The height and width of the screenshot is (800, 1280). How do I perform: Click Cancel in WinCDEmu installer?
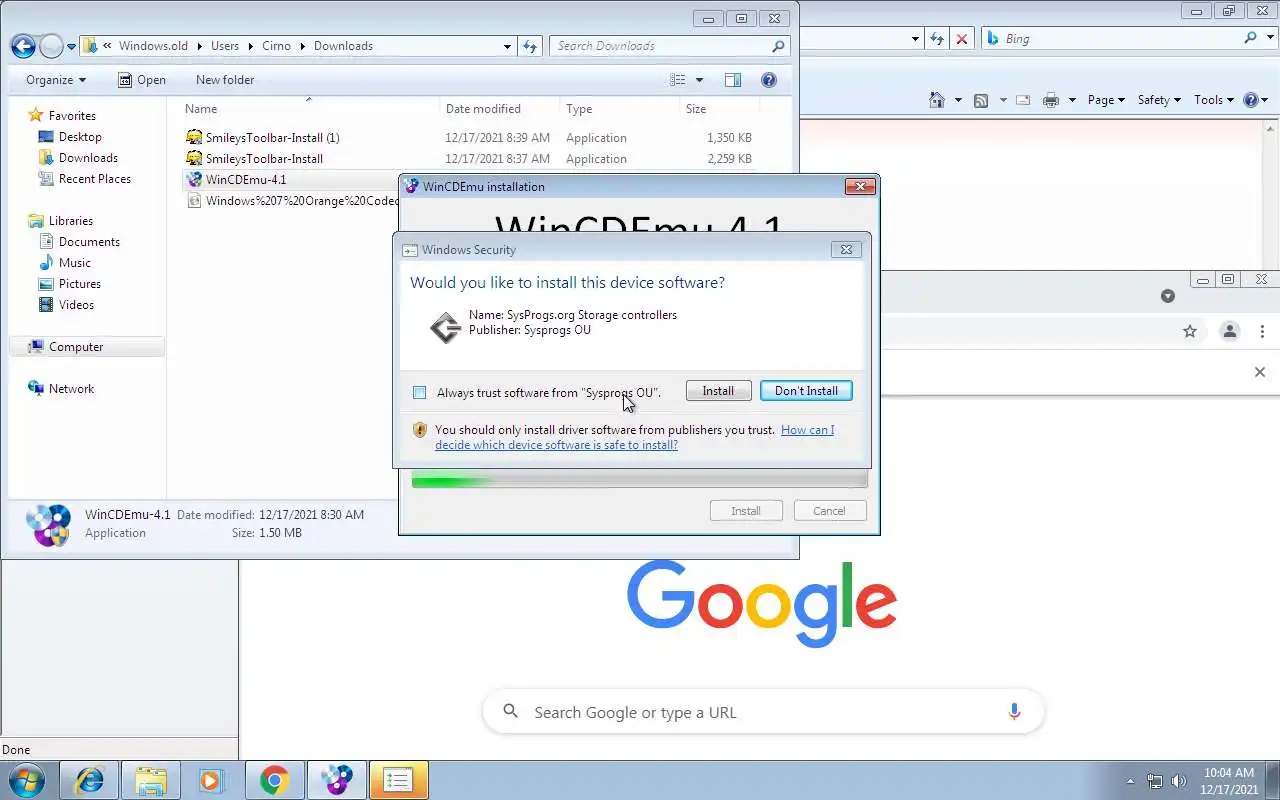point(829,511)
